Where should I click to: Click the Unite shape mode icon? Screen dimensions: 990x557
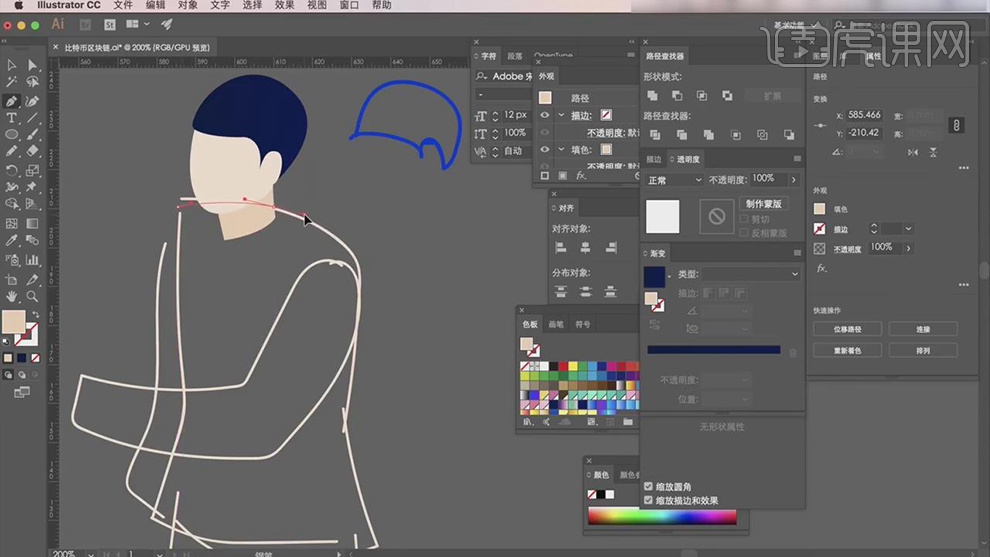652,96
